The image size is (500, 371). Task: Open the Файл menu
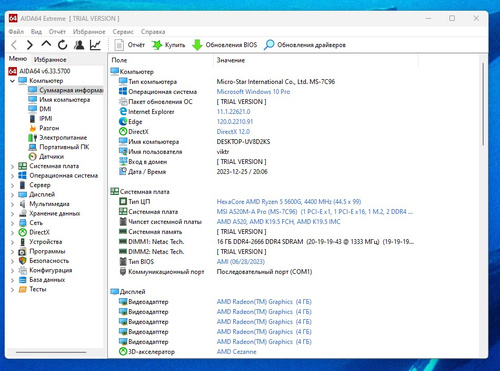click(16, 32)
